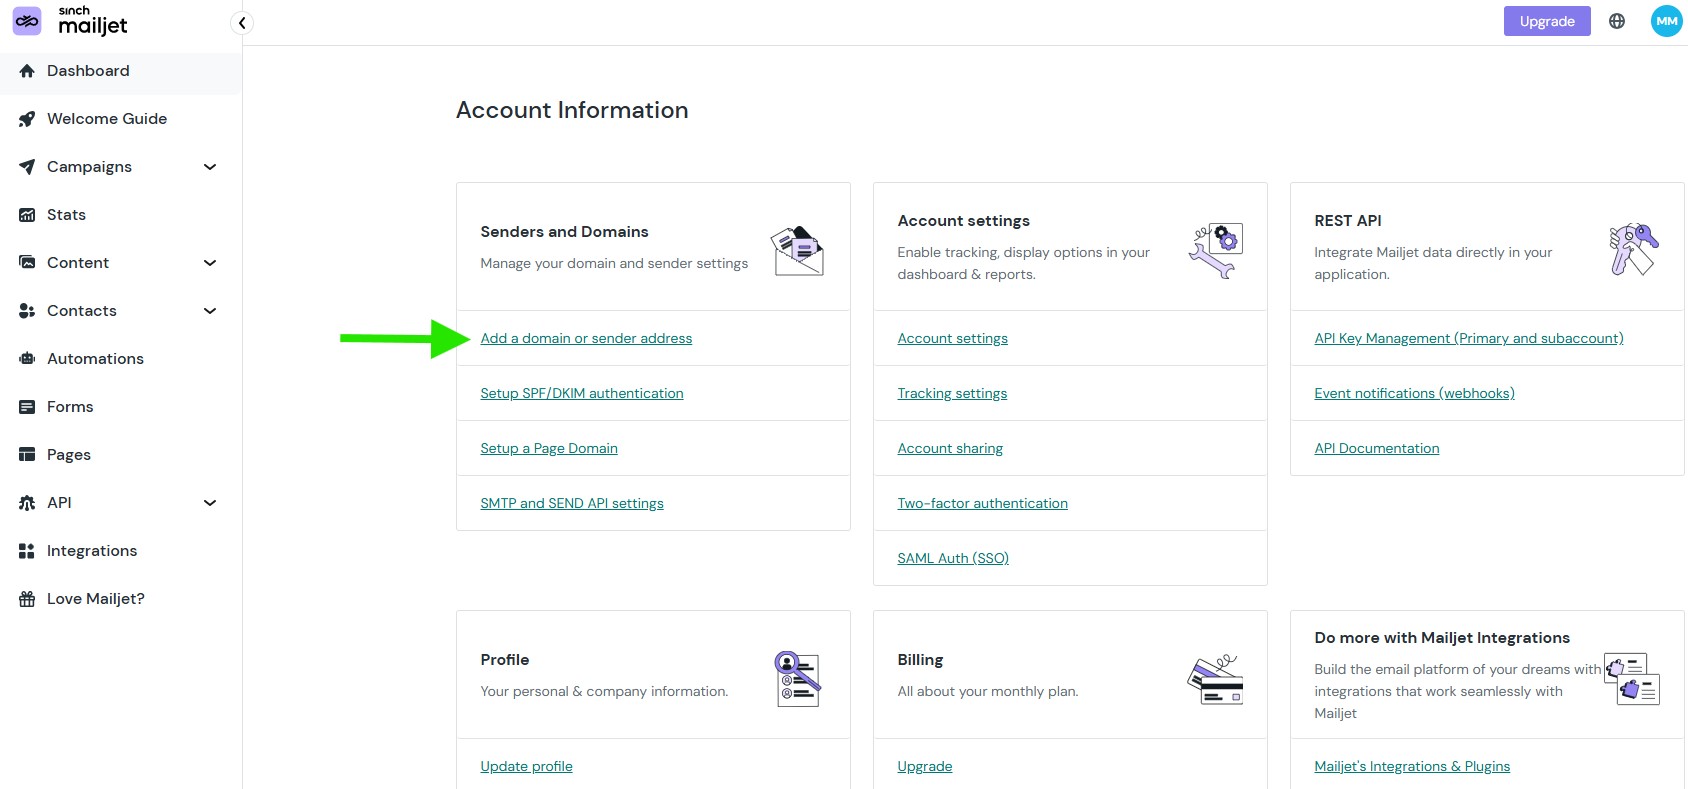1688x789 pixels.
Task: Click the Billing credit card illustration
Action: point(1215,680)
